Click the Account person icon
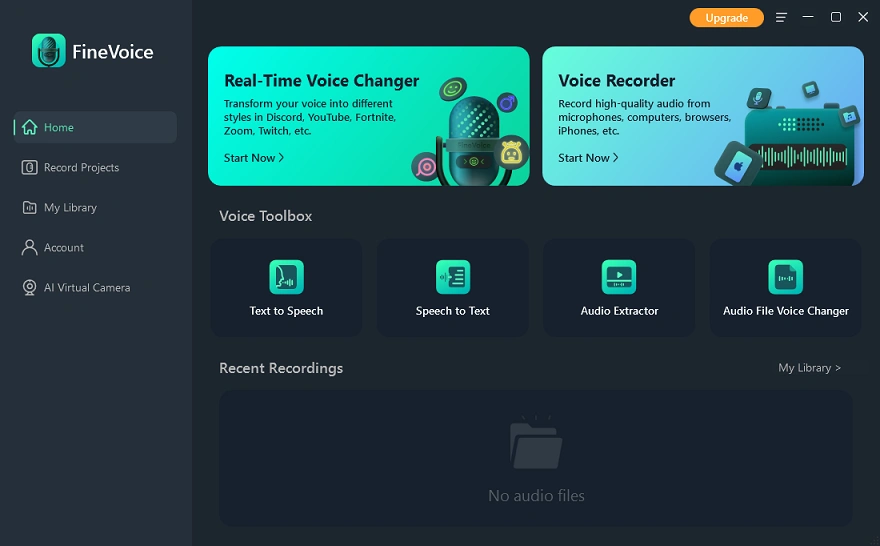Viewport: 880px width, 546px height. point(29,247)
